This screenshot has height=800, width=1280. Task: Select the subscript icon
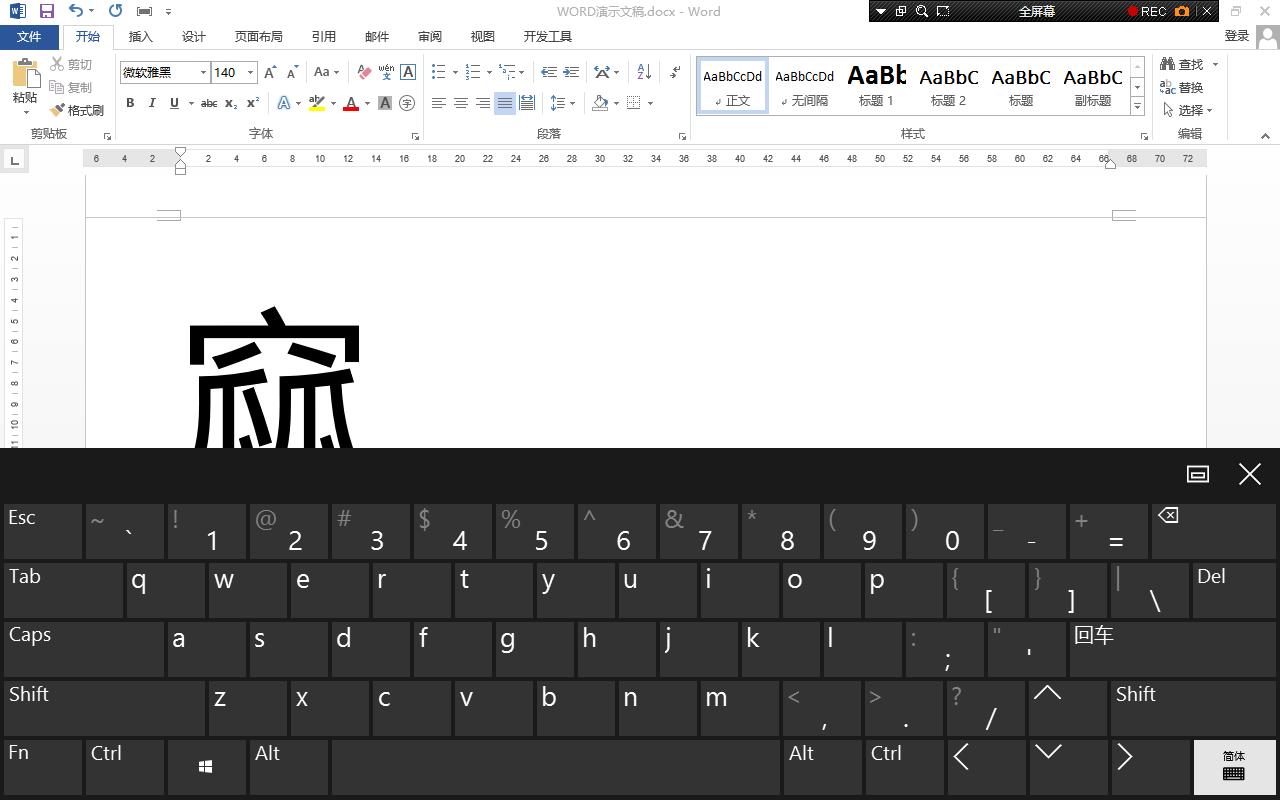230,103
